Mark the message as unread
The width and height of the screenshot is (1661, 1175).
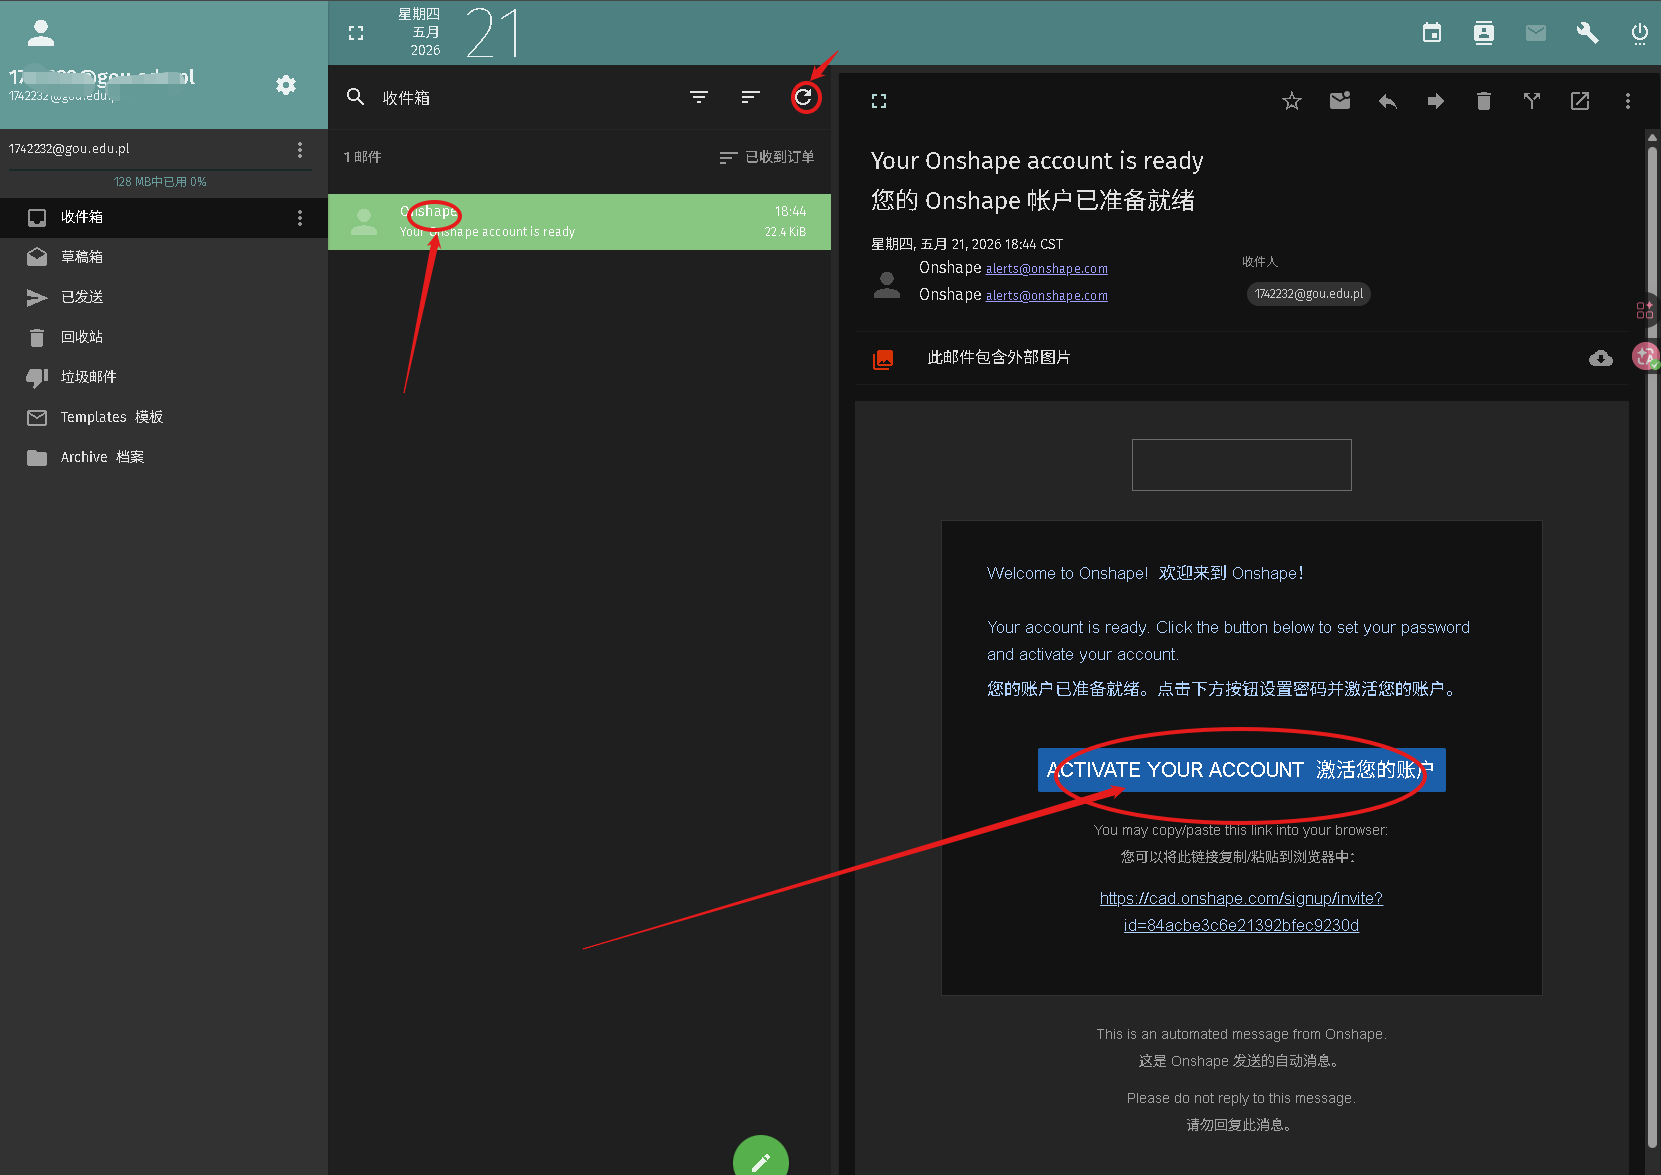tap(1340, 101)
